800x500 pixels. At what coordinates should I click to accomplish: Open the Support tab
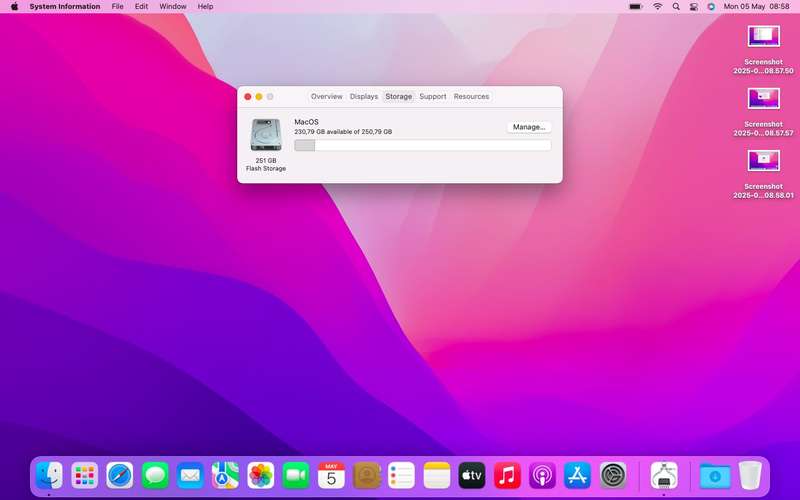click(433, 96)
